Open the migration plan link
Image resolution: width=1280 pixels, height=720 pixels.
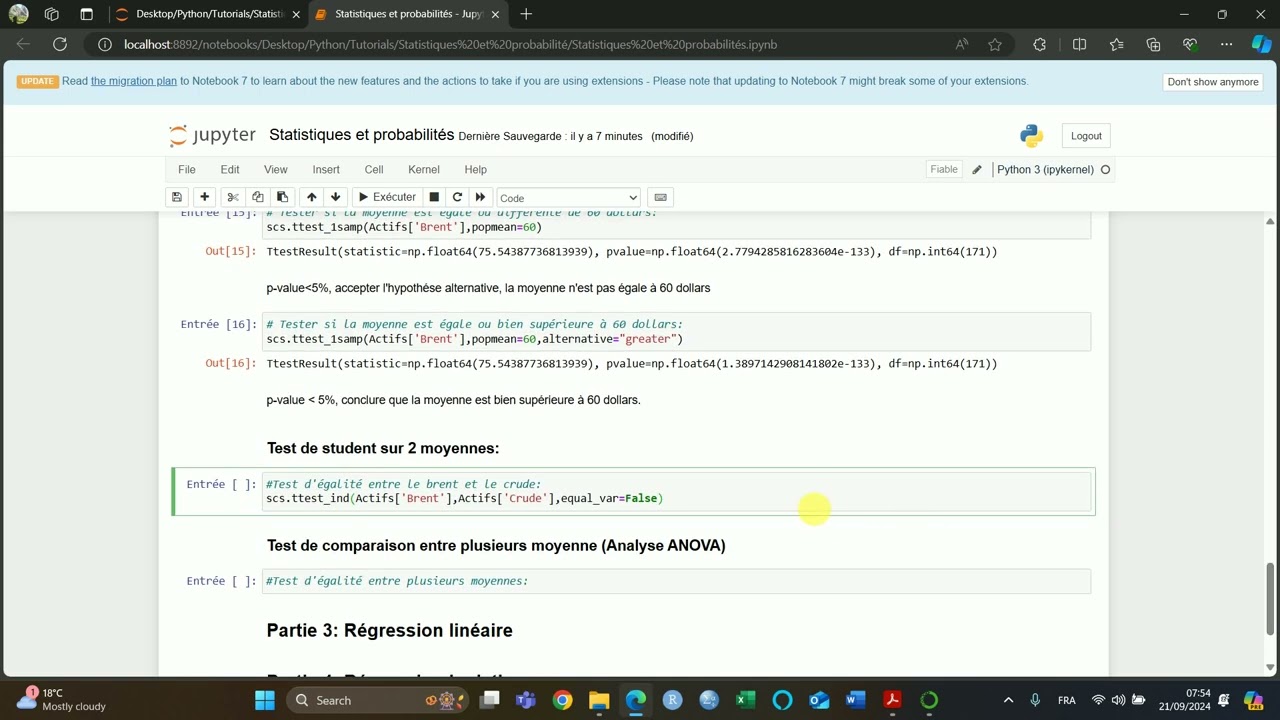[134, 81]
